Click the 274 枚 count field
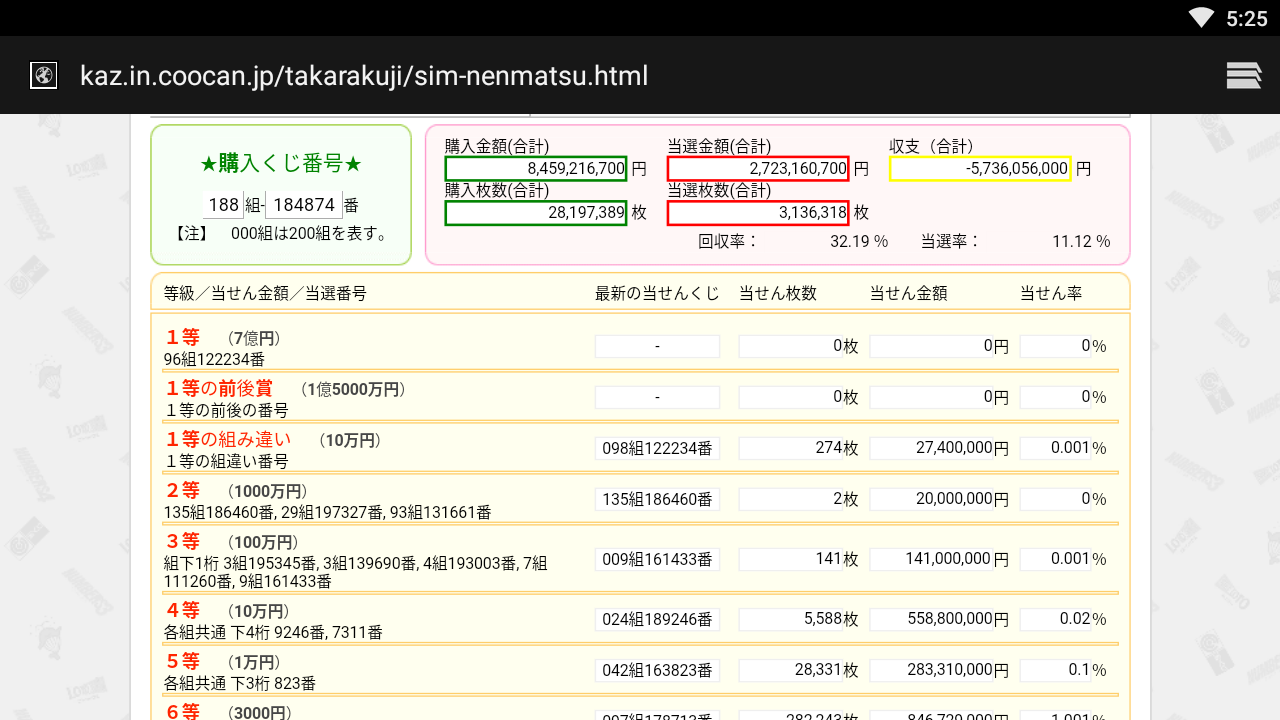 (792, 448)
